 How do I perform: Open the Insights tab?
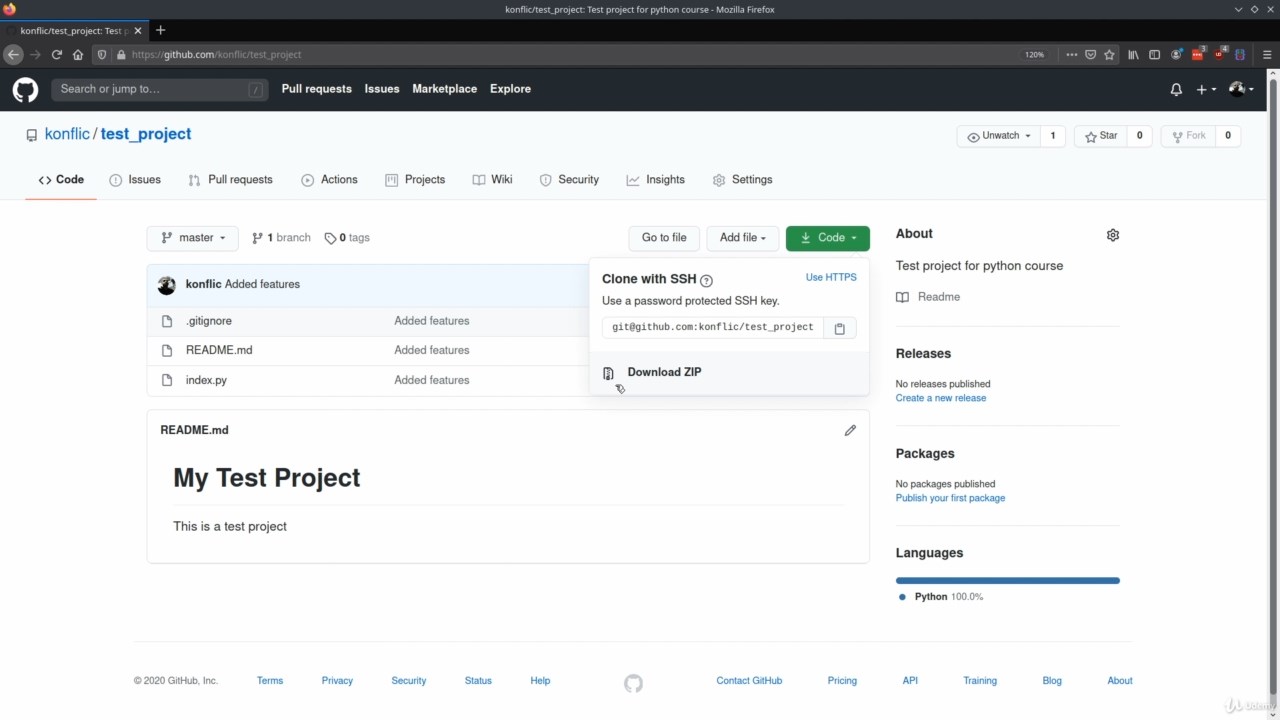tap(656, 180)
